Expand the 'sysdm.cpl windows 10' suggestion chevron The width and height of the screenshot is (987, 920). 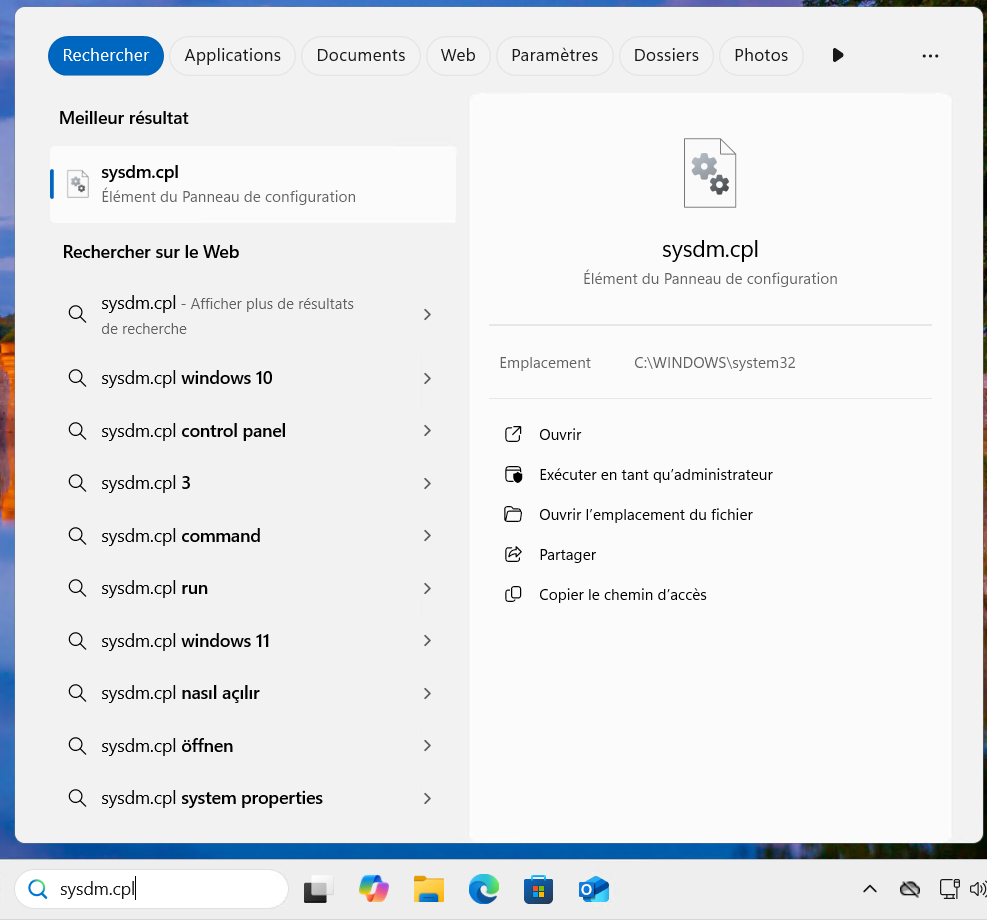point(427,379)
